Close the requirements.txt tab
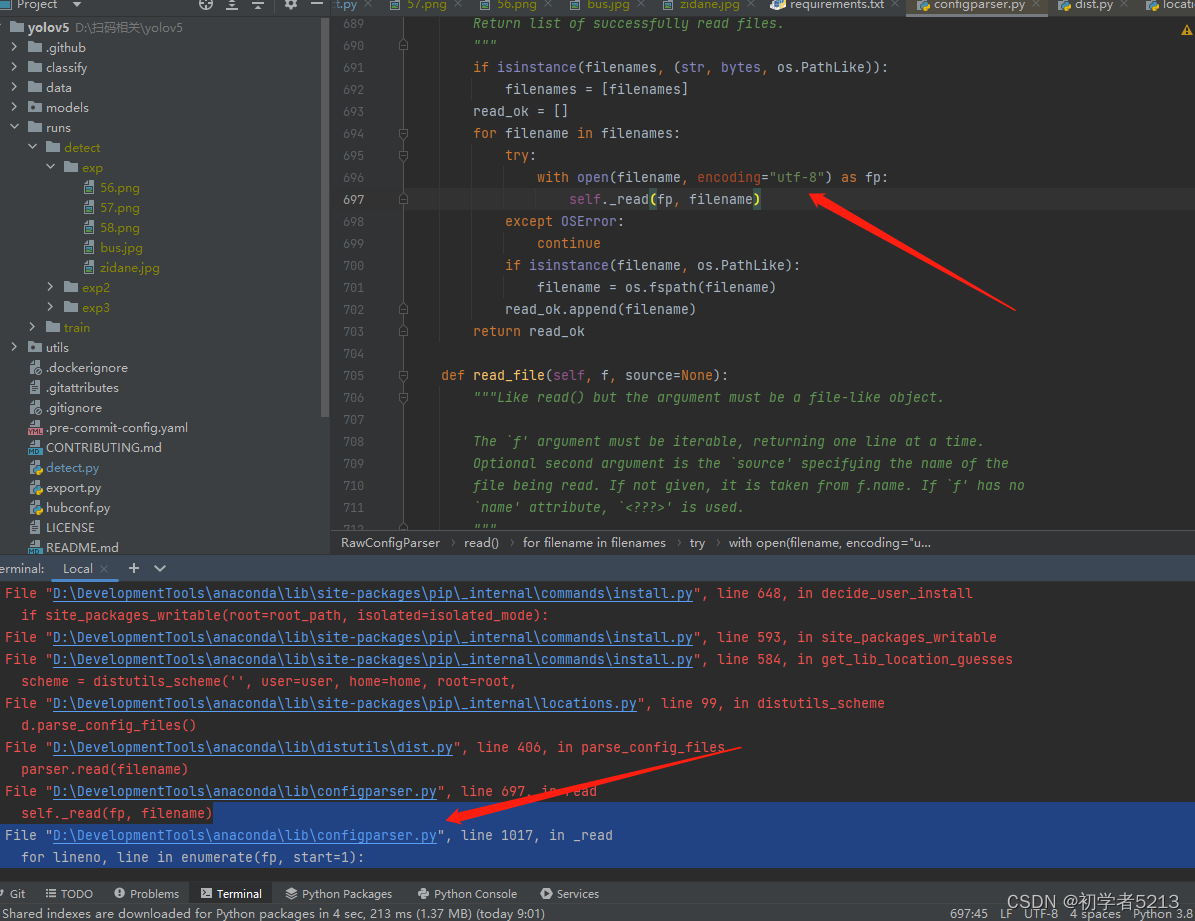This screenshot has height=921, width=1195. 895,5
